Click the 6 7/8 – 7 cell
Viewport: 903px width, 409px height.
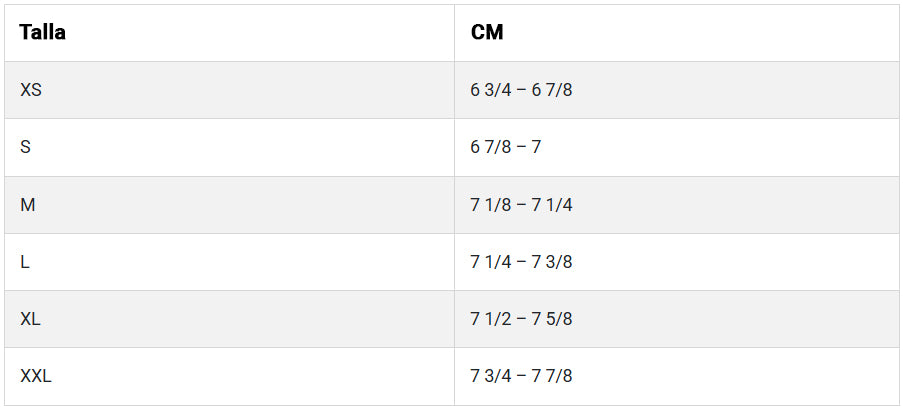(x=506, y=147)
